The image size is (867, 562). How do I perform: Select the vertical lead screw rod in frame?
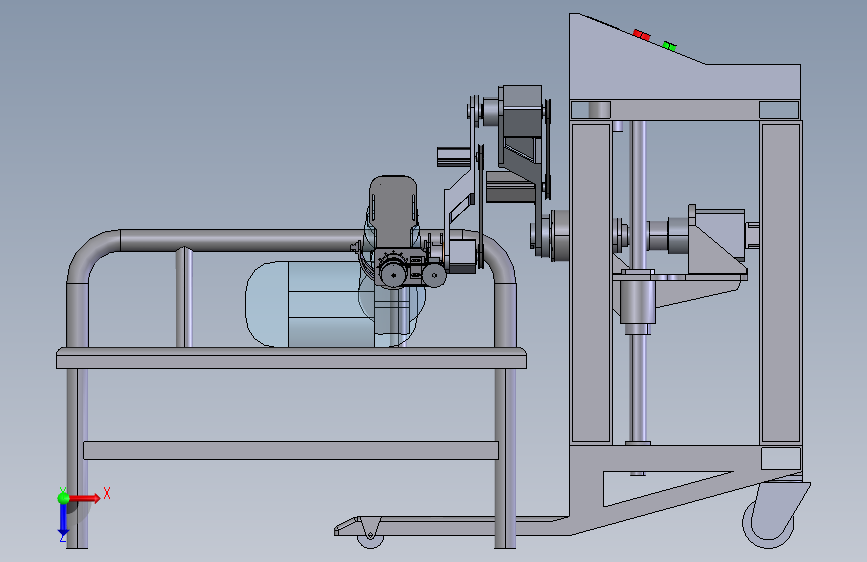(638, 282)
